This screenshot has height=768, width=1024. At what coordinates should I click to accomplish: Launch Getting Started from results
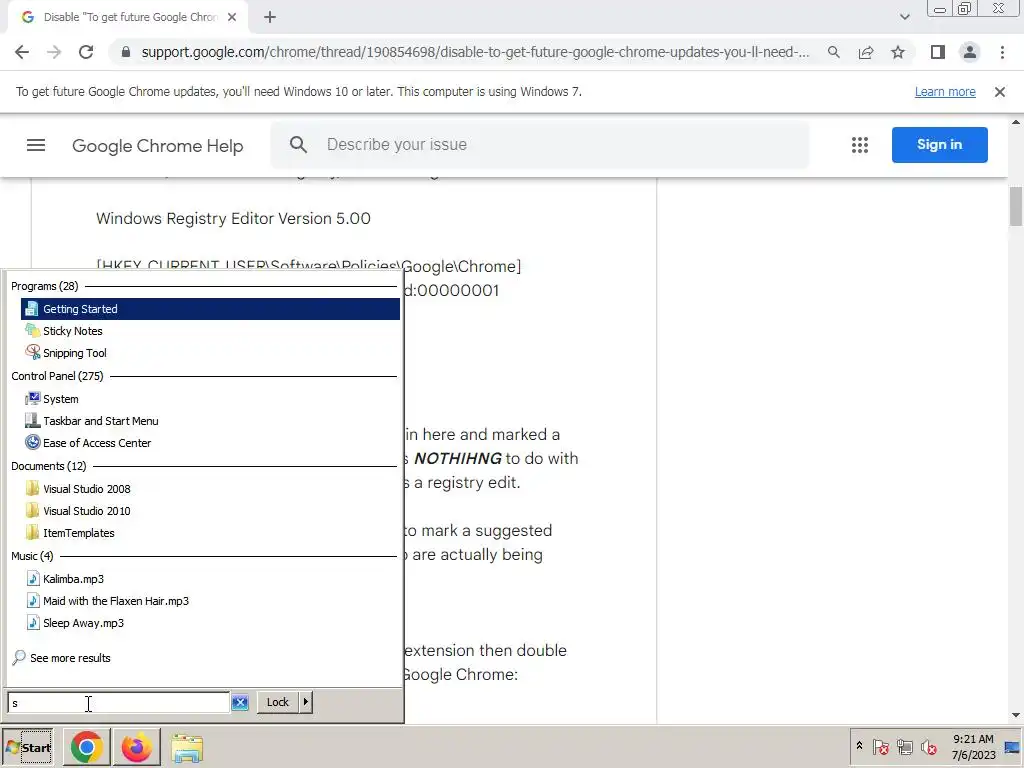(210, 309)
